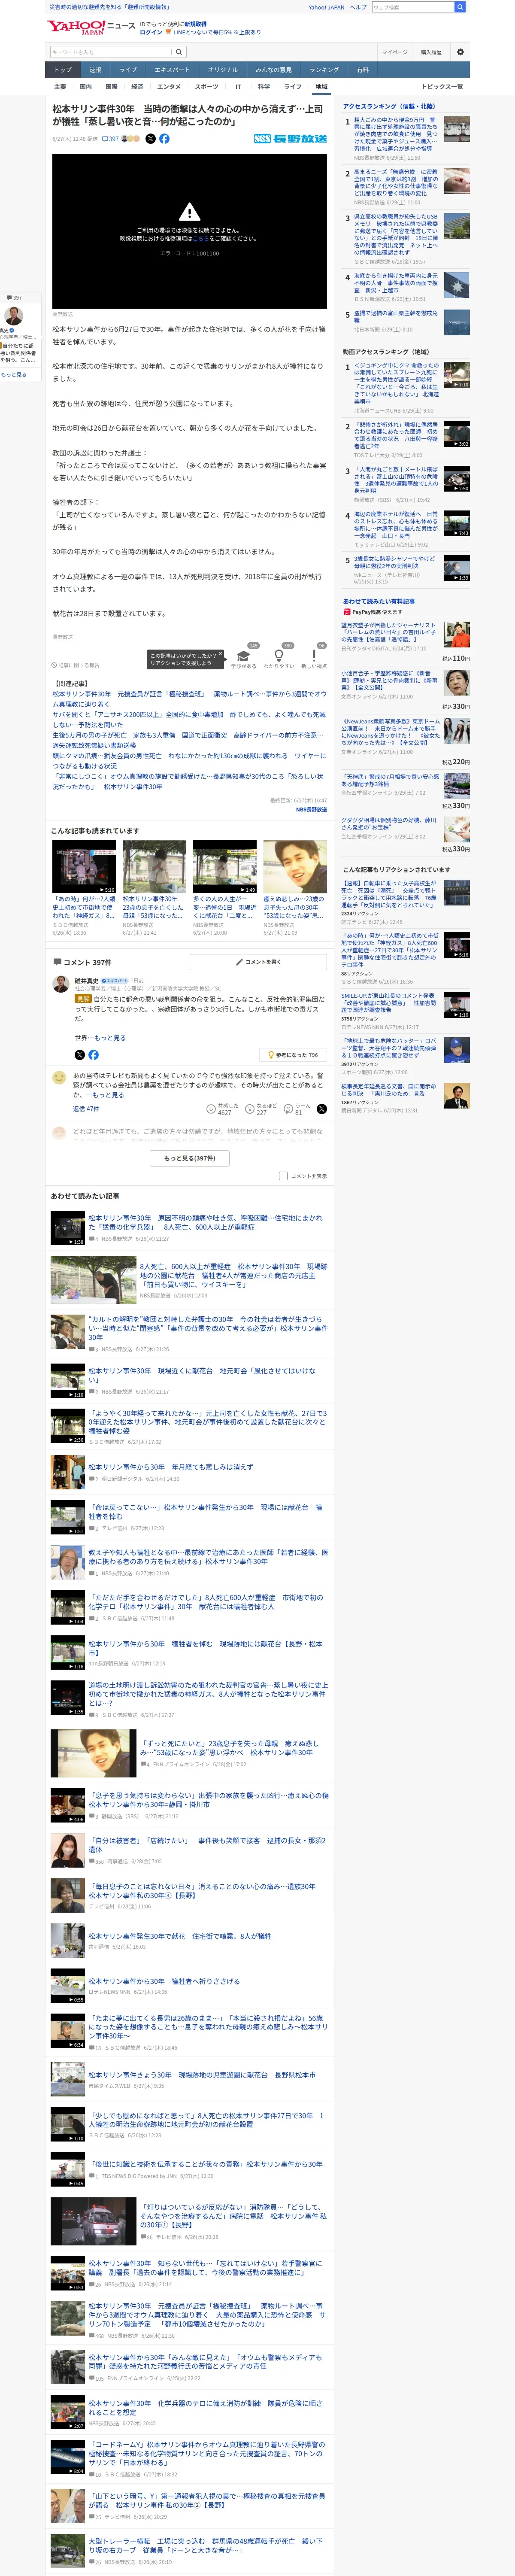Expand replies 返信 47件
The image size is (515, 2576).
pos(86,1109)
